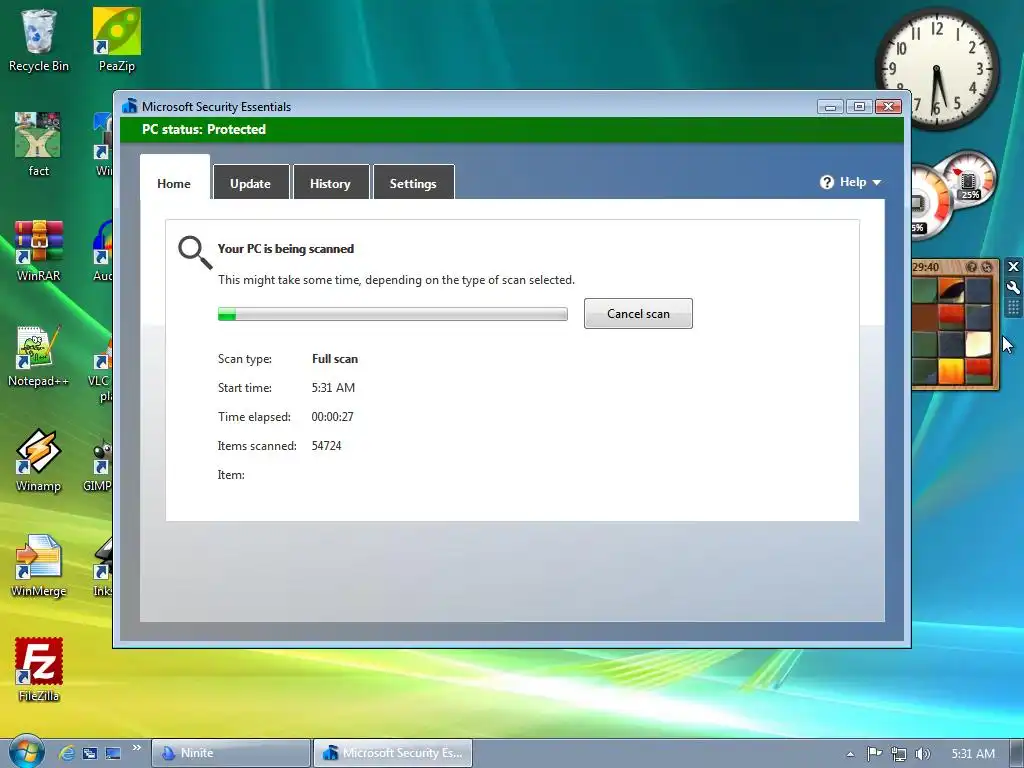
Task: Select the FileZilla desktop shortcut
Action: (39, 670)
